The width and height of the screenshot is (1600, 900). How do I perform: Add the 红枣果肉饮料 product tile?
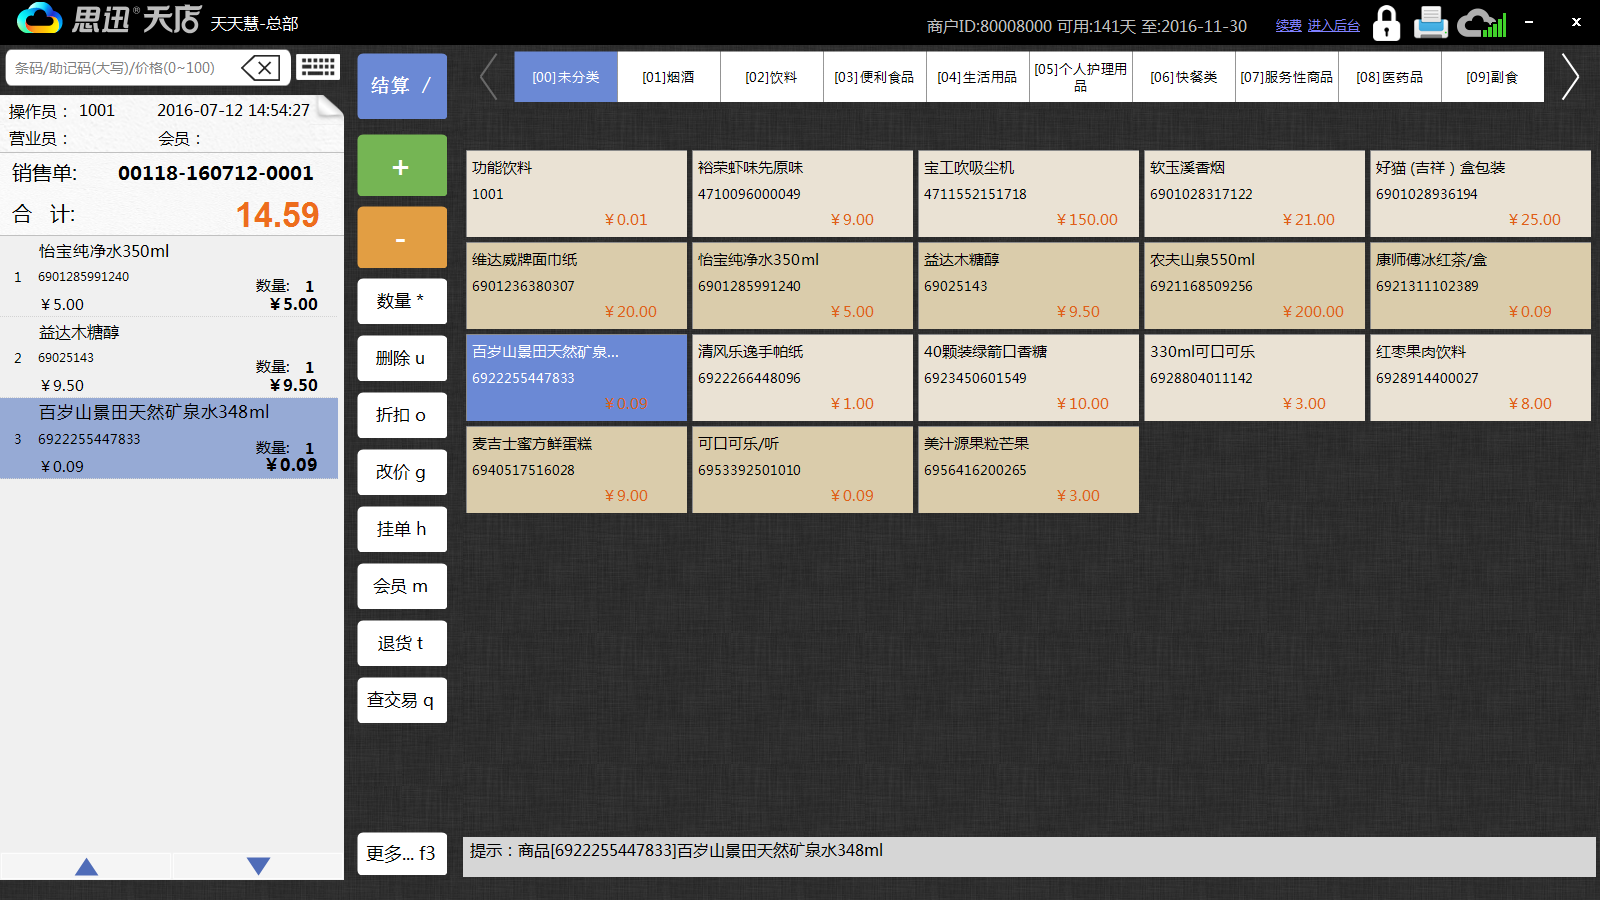(1481, 378)
